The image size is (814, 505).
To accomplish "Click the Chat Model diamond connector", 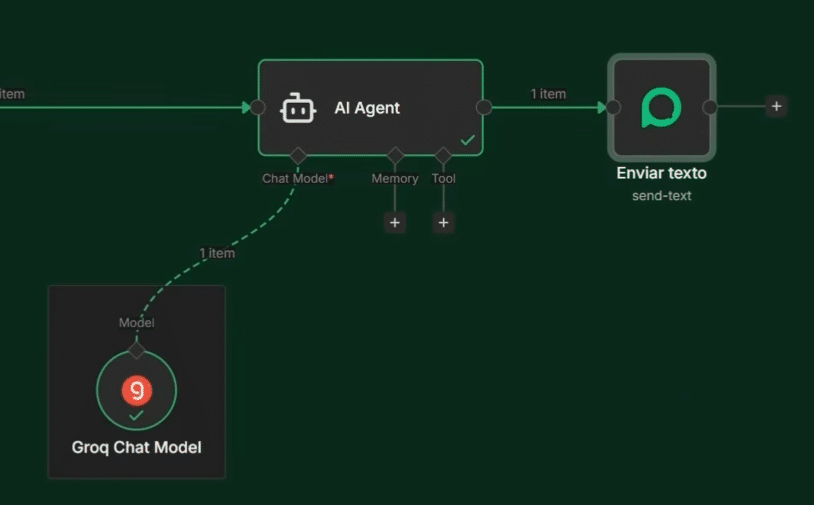I will tap(298, 155).
